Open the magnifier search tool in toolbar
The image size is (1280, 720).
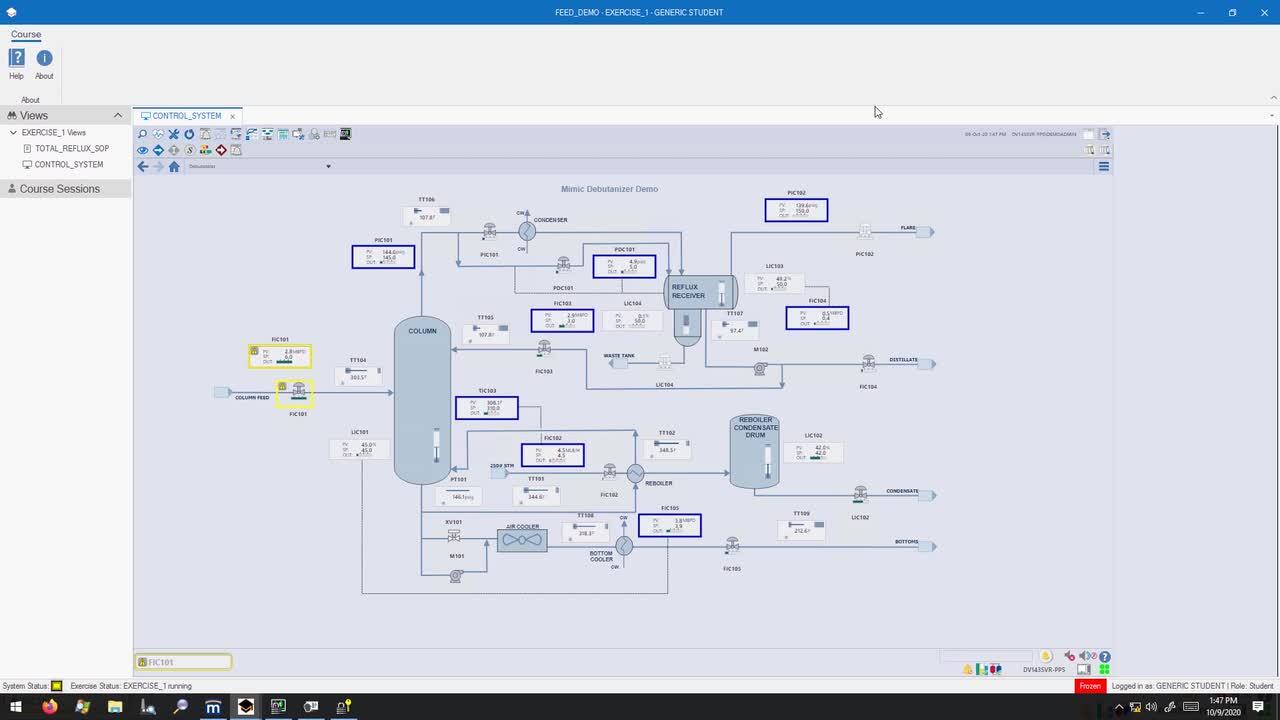point(142,134)
